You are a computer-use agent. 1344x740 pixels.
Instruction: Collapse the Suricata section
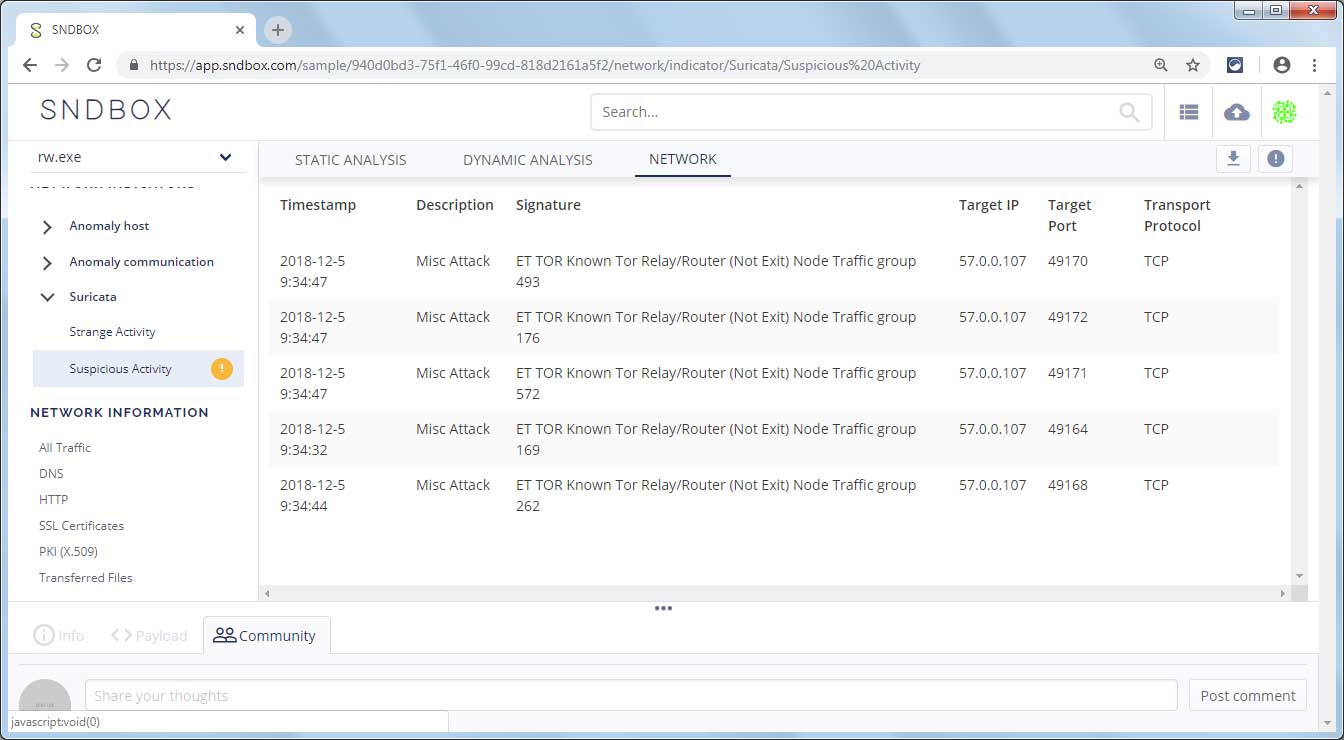47,297
